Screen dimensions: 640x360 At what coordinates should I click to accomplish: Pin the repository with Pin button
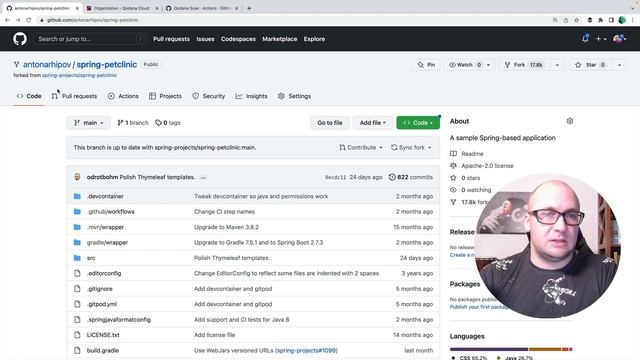pyautogui.click(x=426, y=65)
